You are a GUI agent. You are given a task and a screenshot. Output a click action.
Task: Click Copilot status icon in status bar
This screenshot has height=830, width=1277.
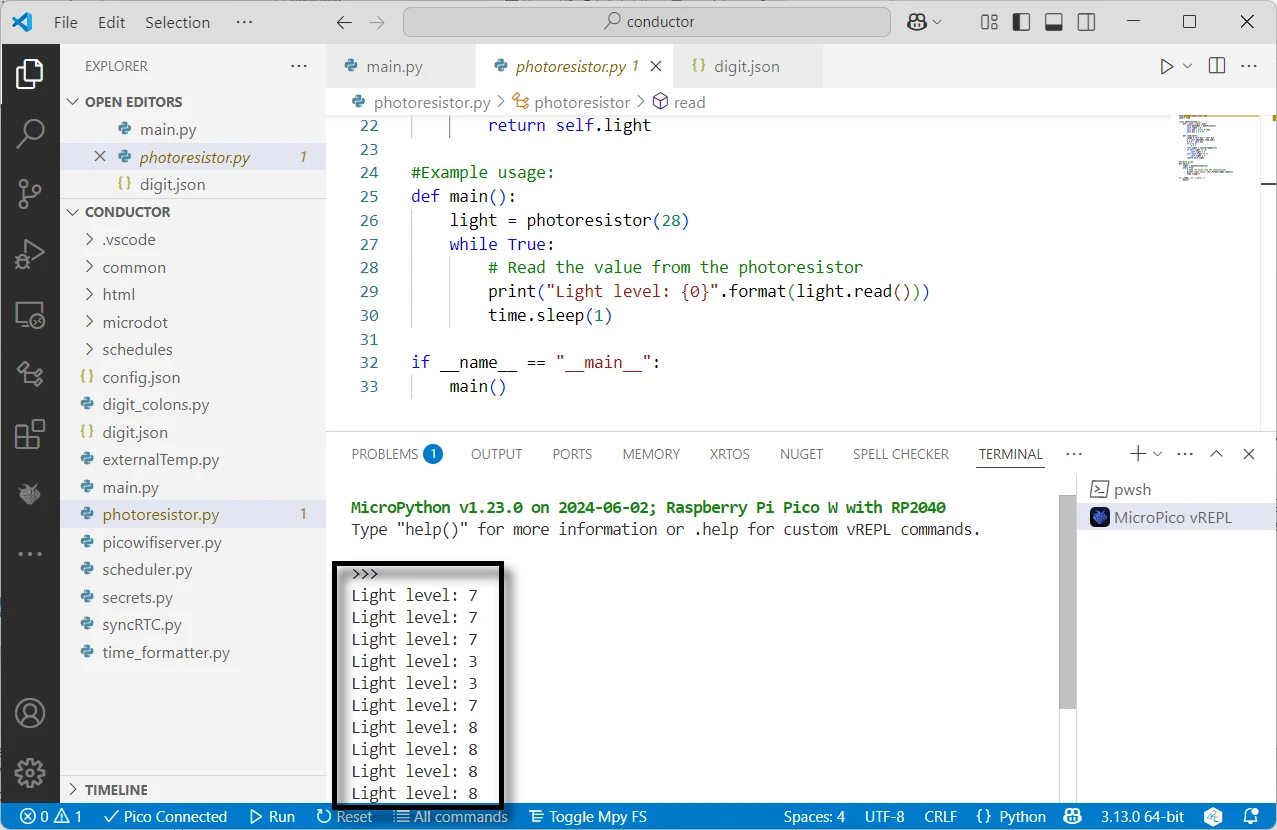(x=1072, y=816)
